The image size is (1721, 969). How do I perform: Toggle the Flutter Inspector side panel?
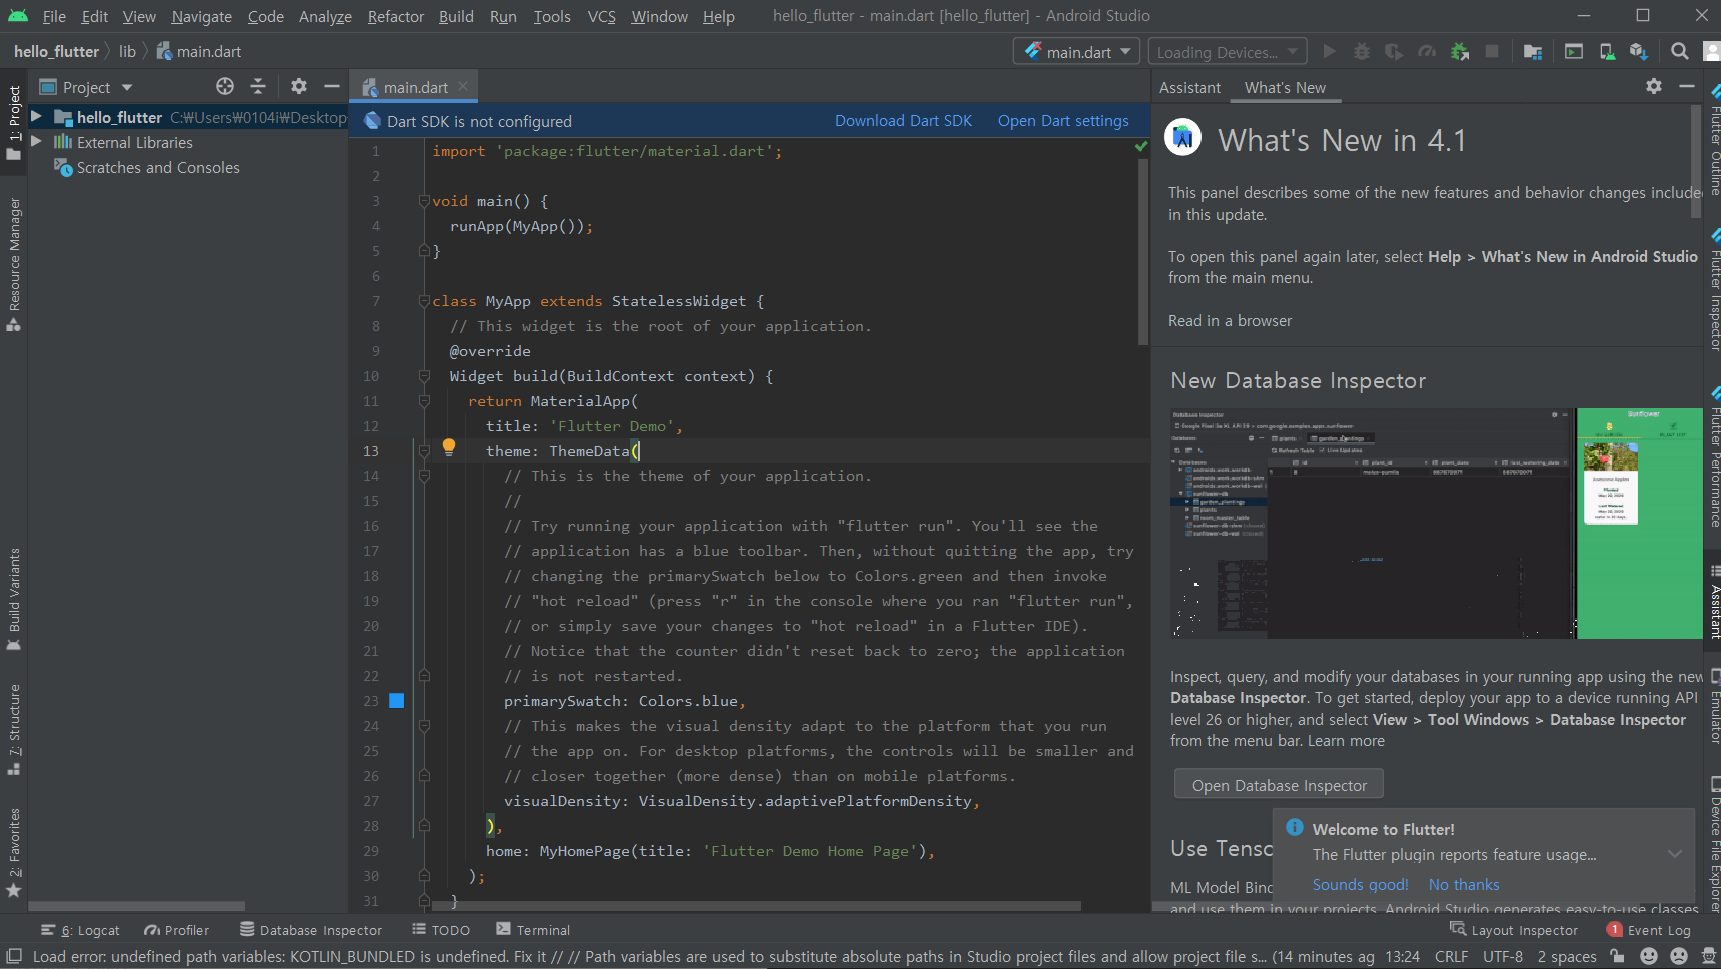pos(1713,289)
